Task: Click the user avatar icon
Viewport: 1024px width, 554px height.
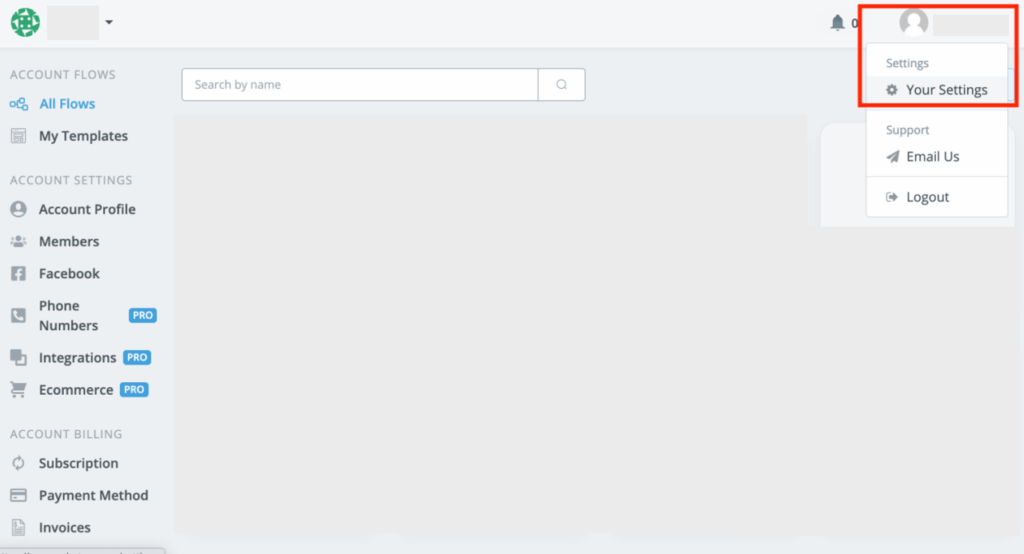Action: tap(913, 22)
